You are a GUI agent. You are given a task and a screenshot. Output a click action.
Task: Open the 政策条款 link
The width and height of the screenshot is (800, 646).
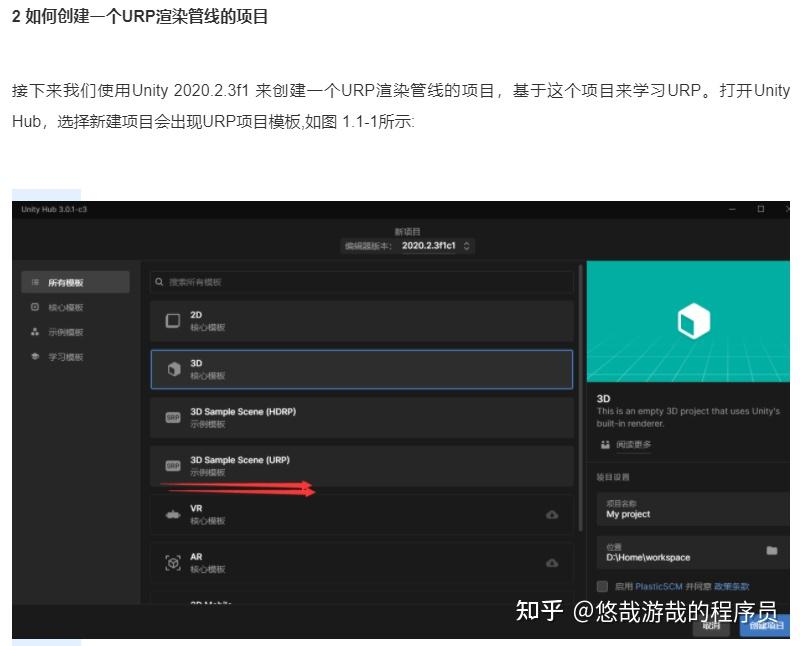[733, 587]
